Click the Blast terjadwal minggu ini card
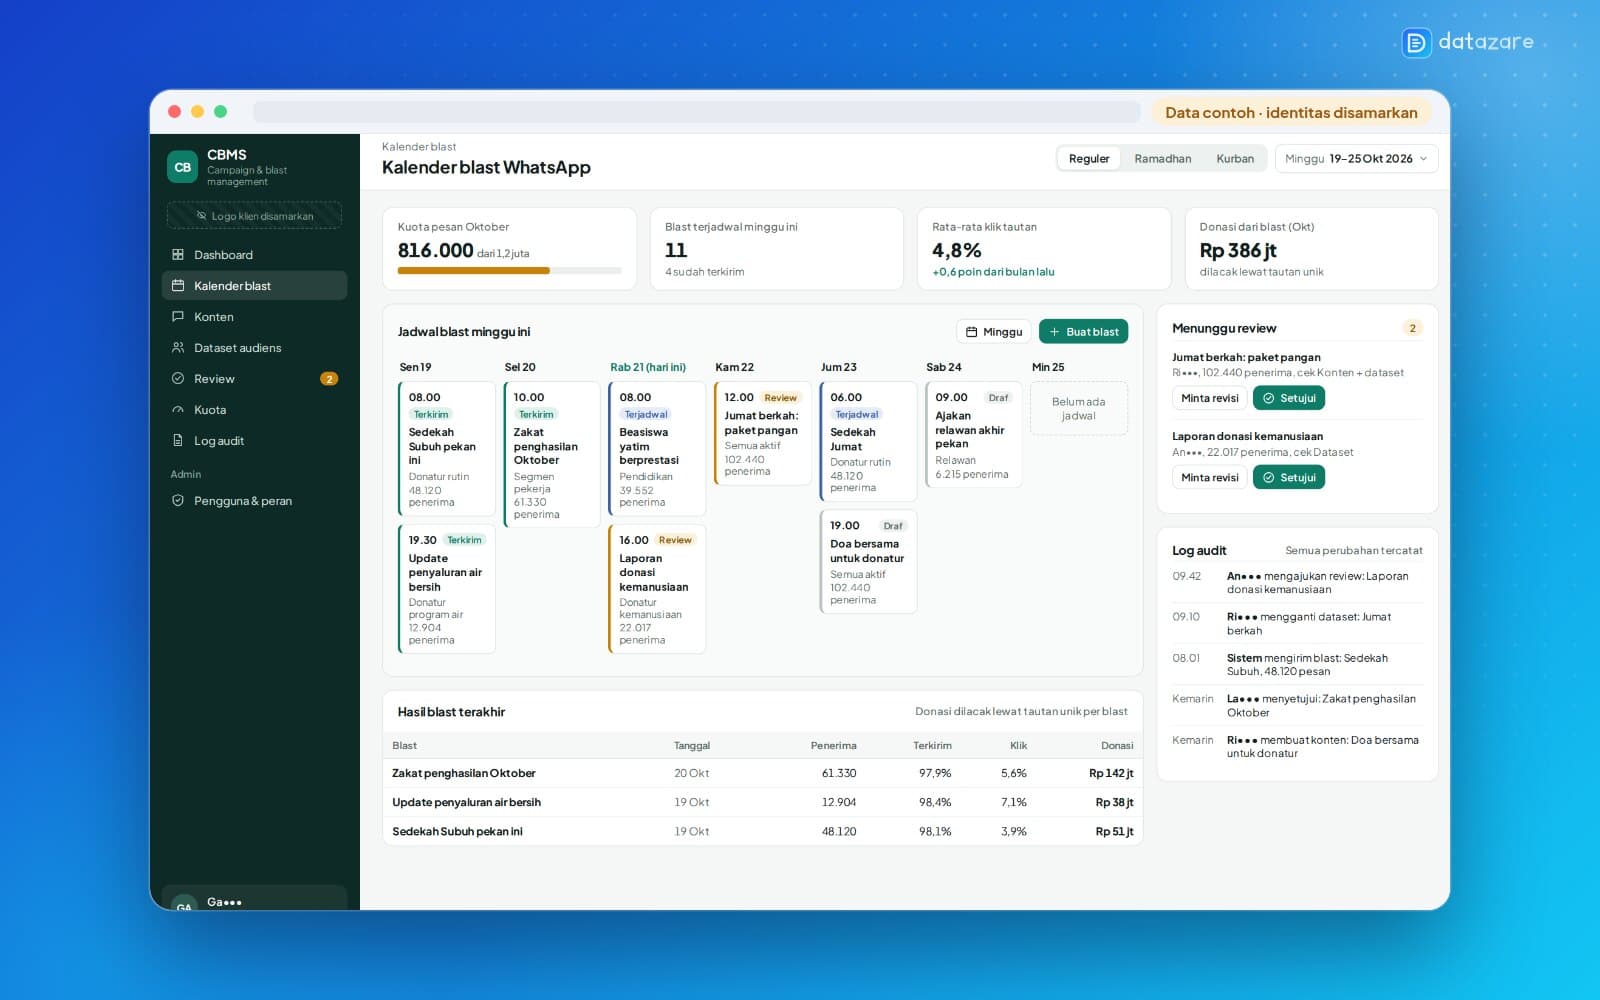The image size is (1600, 1000). (776, 249)
